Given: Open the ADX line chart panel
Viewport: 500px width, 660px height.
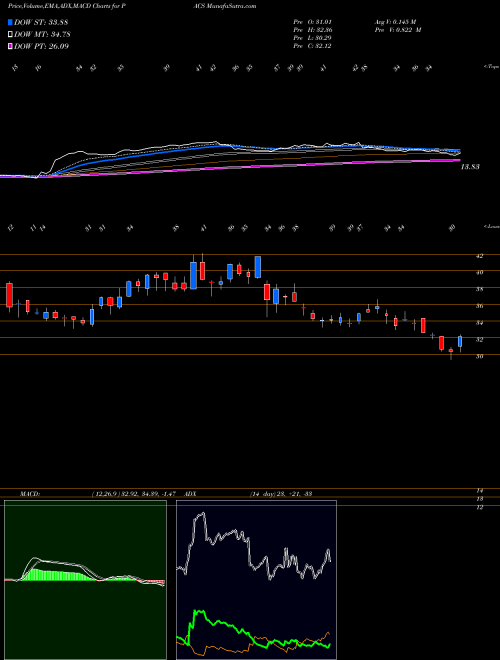Looking at the screenshot, I should (256, 580).
